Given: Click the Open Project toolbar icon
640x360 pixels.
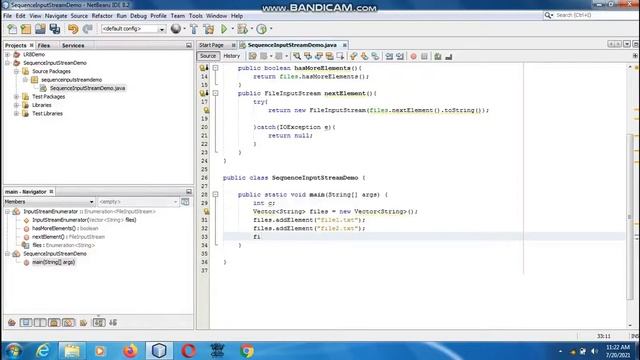Looking at the screenshot, I should [x=40, y=29].
